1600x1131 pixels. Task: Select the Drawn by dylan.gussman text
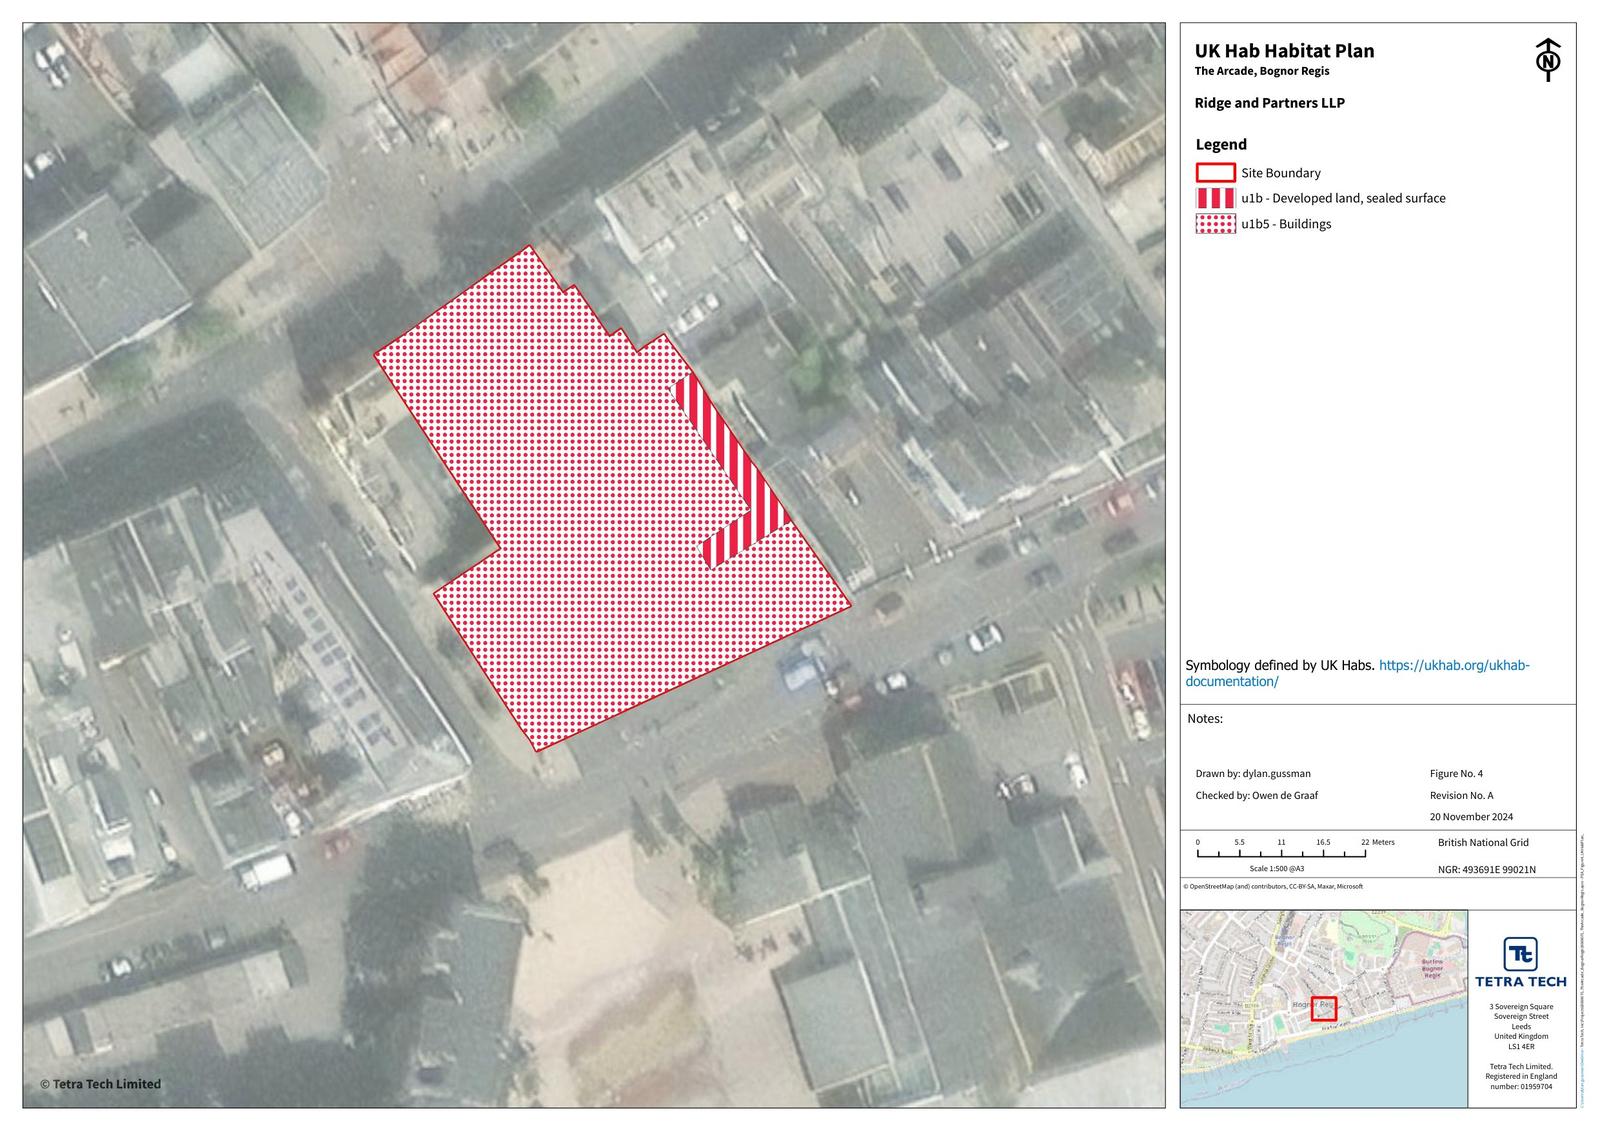pyautogui.click(x=1252, y=774)
